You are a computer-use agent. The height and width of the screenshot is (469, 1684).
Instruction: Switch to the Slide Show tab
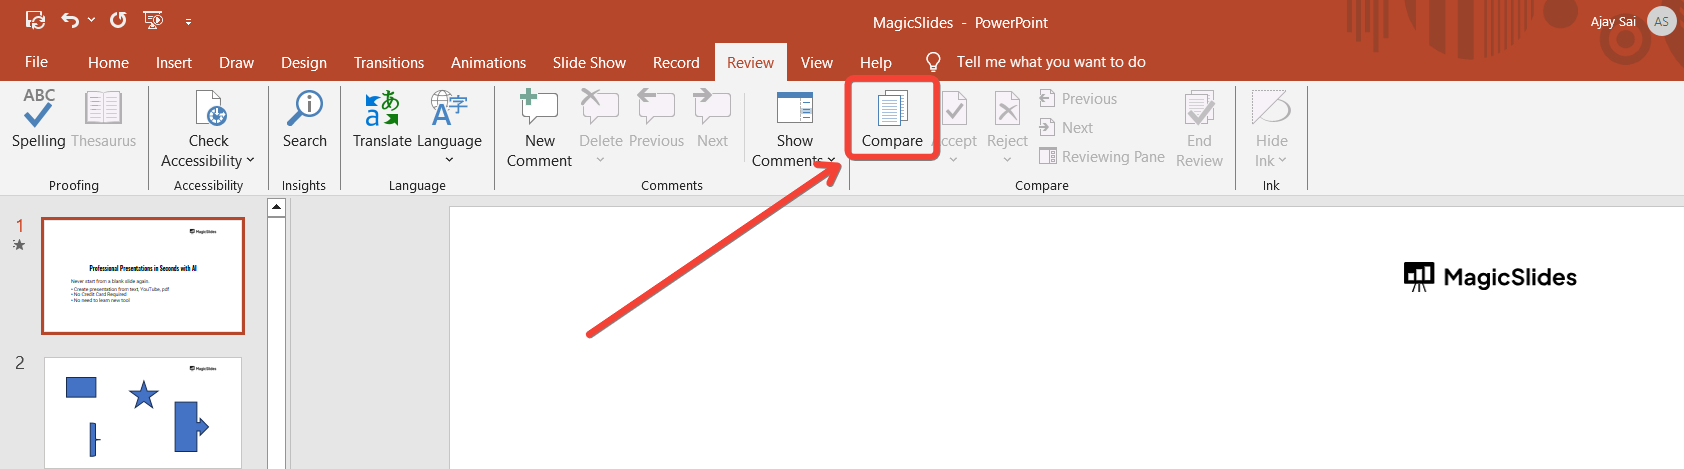click(x=589, y=62)
